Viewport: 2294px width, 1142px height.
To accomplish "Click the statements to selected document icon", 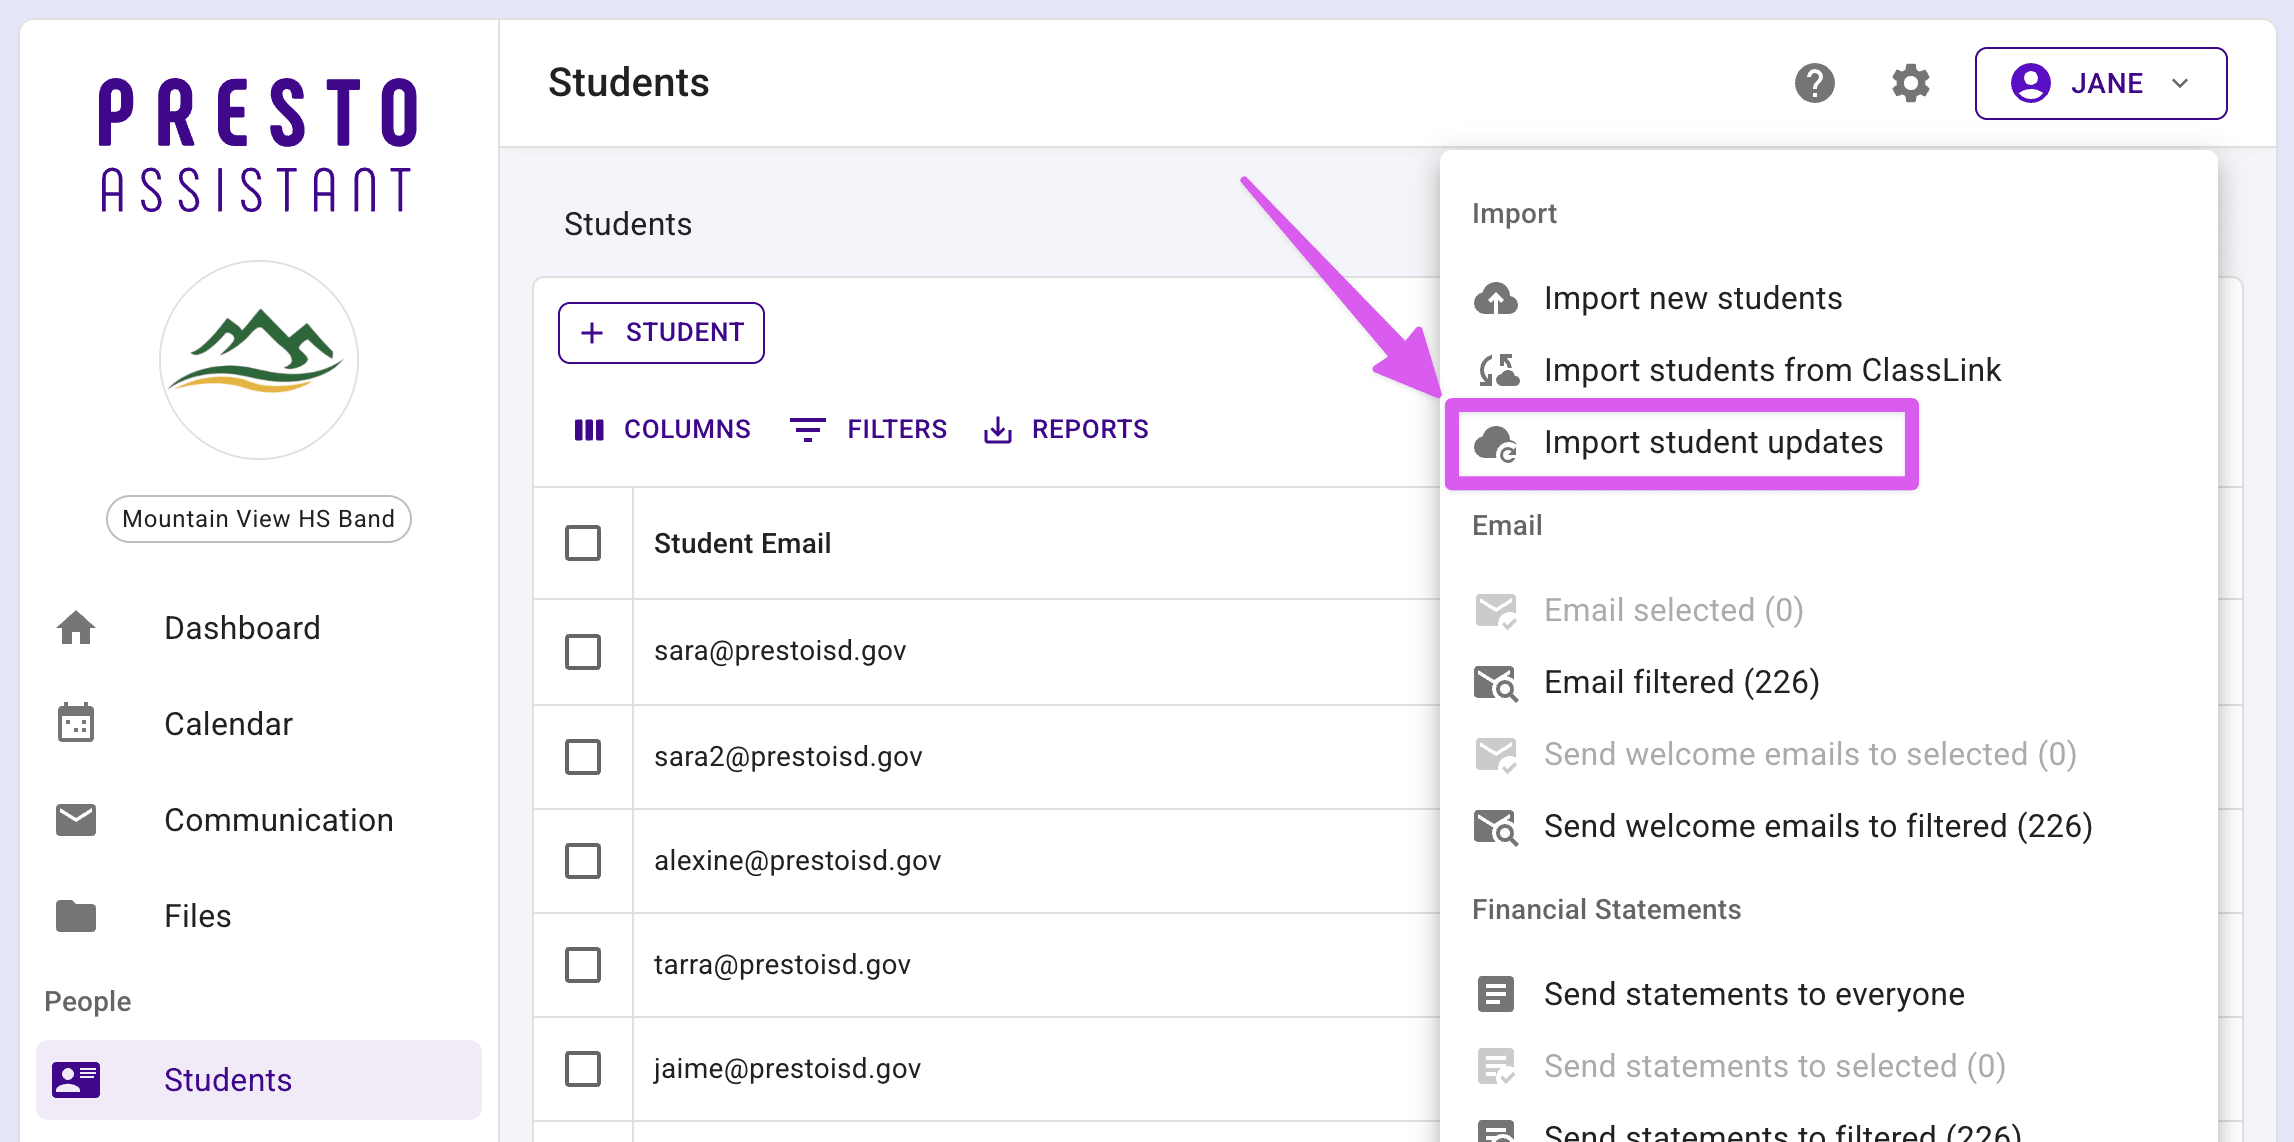I will click(x=1496, y=1066).
